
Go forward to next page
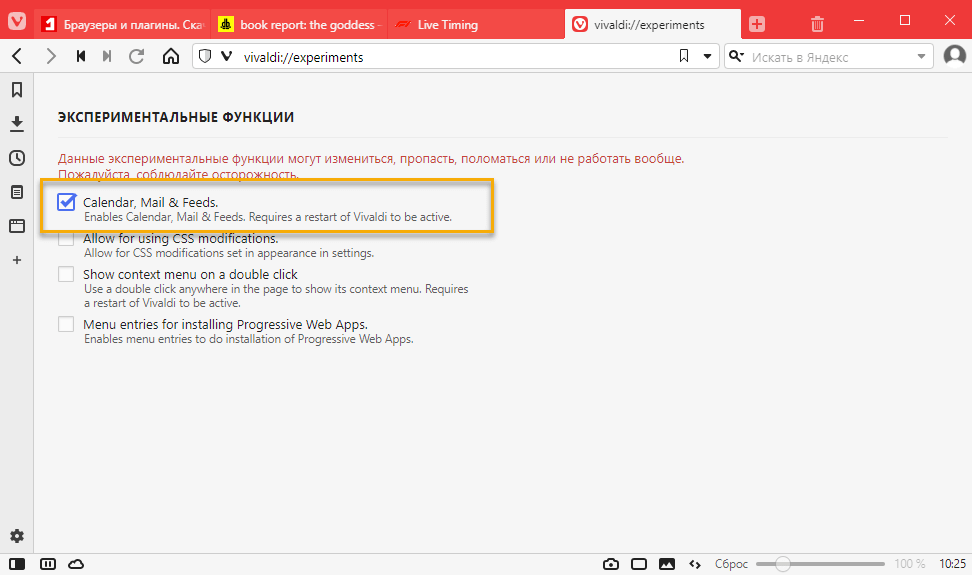pyautogui.click(x=51, y=56)
